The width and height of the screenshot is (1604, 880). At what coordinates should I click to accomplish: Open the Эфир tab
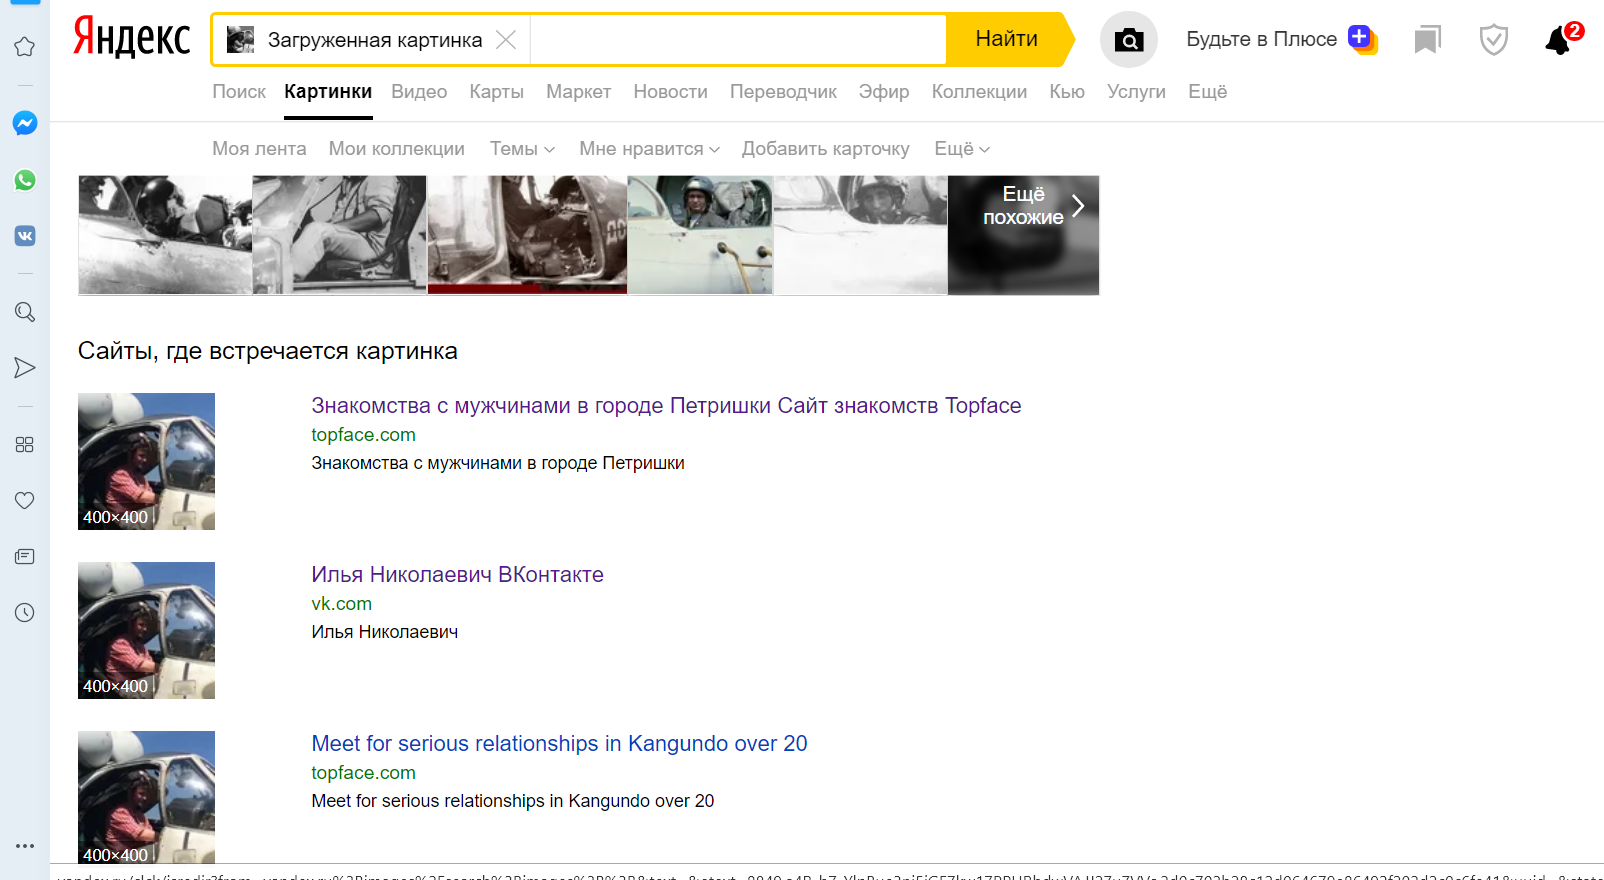[884, 92]
